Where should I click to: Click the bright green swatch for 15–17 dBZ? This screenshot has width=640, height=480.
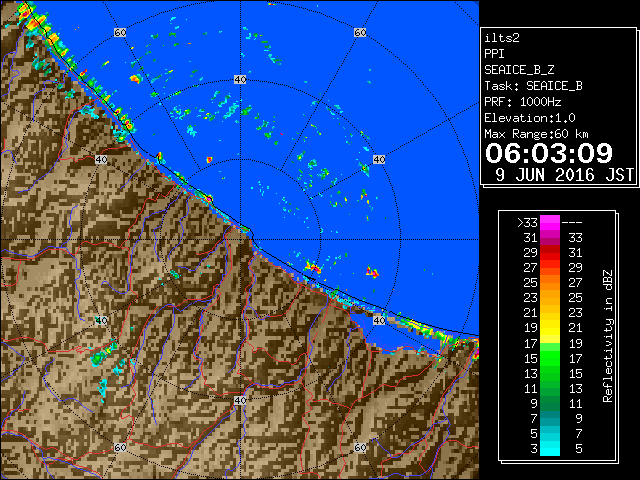[x=550, y=358]
